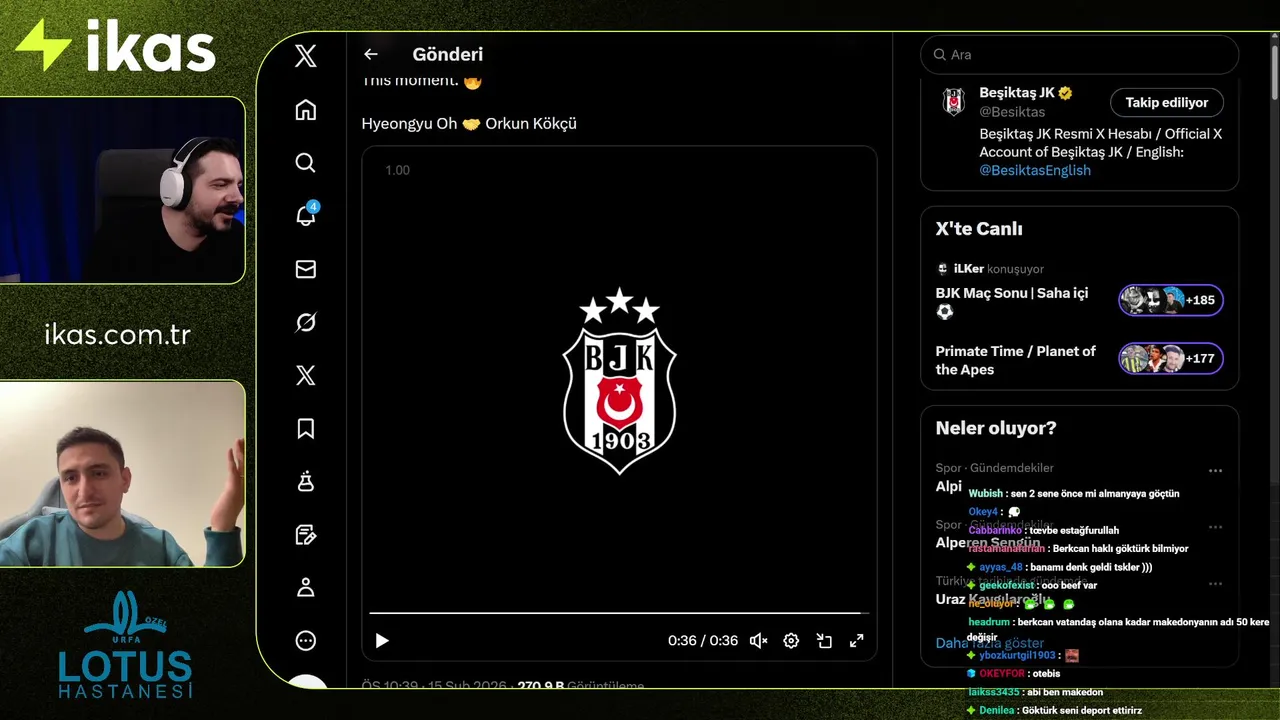Open more options for Uraz Kaygılaroğlu trend
Viewport: 1280px width, 720px height.
(x=1215, y=584)
